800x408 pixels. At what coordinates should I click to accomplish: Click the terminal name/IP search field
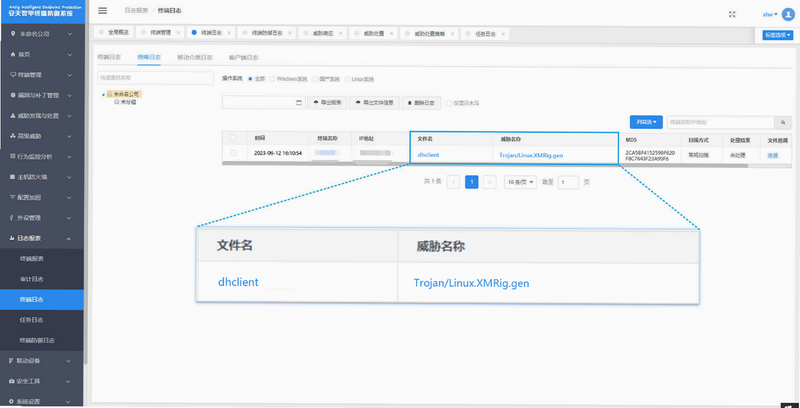click(721, 122)
